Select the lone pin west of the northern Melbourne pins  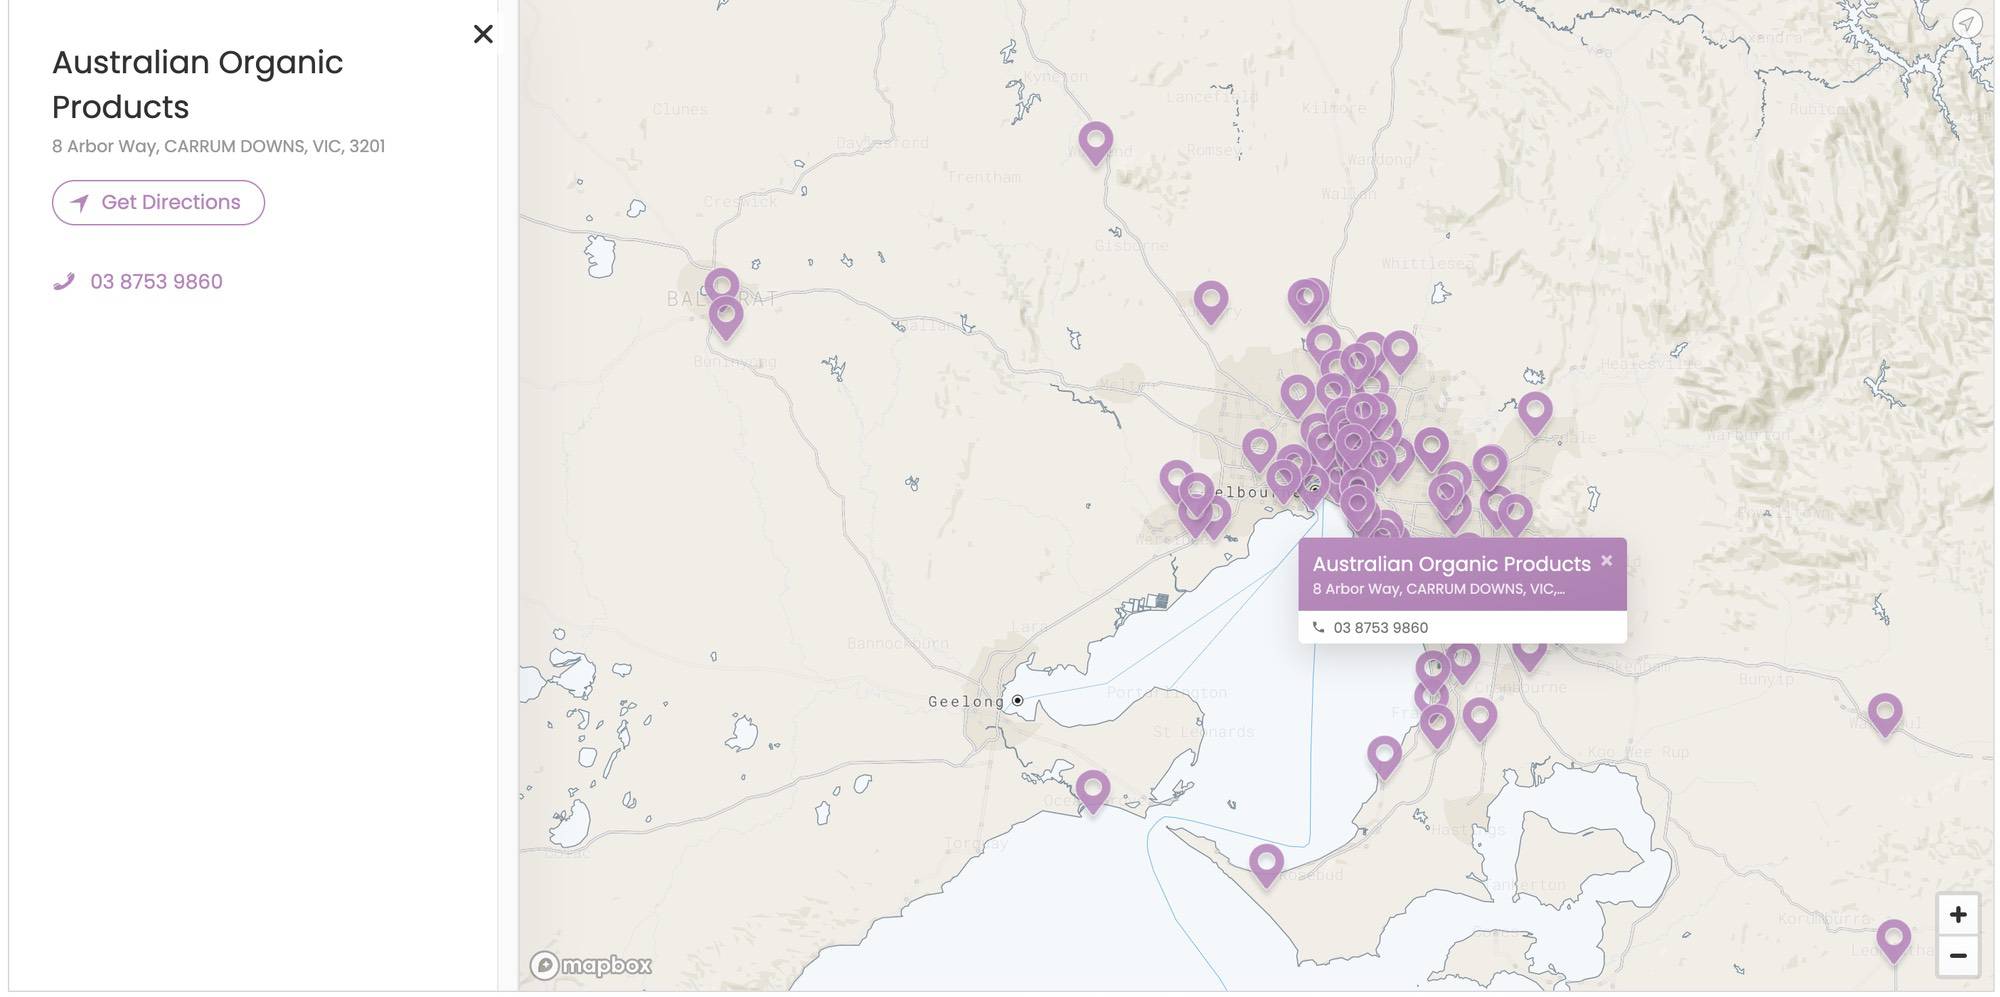pos(1211,301)
